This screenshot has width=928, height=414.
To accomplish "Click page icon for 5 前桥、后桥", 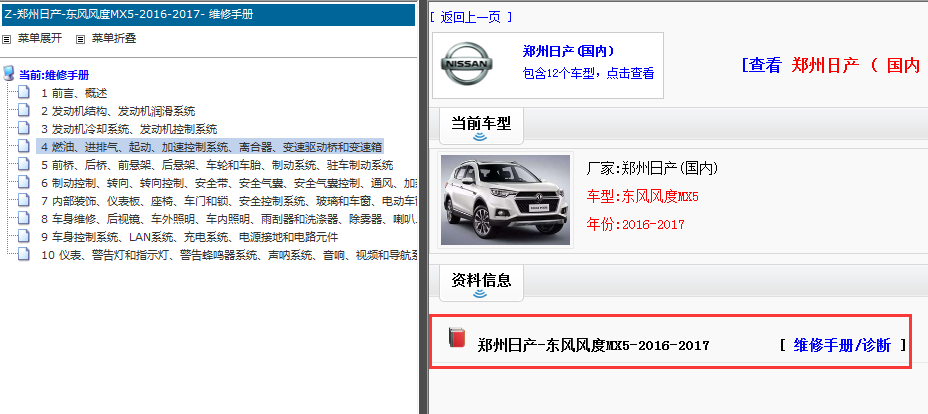I will [x=23, y=164].
